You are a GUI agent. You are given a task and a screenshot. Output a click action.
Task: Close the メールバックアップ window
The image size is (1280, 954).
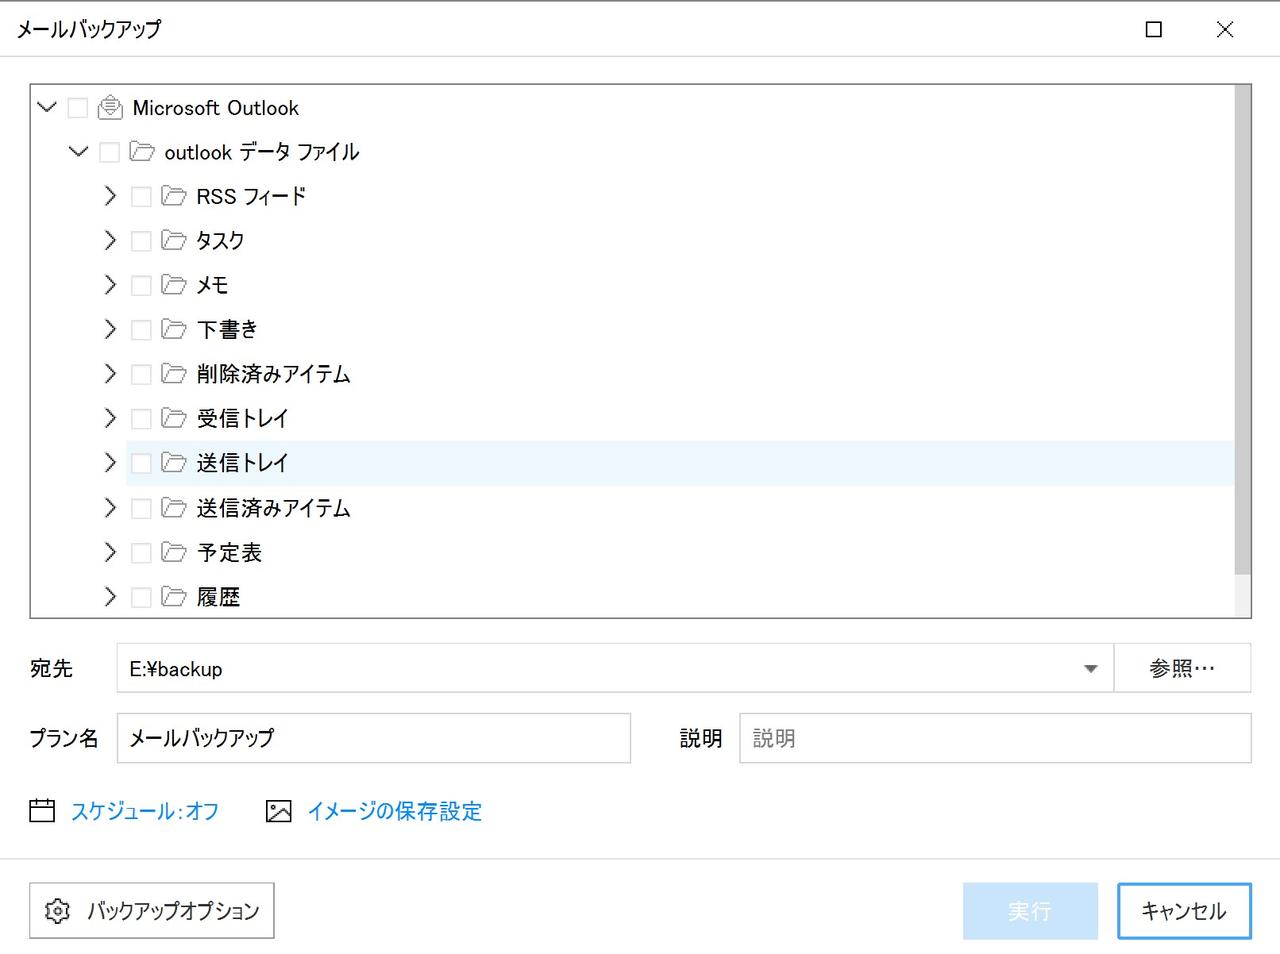point(1224,29)
